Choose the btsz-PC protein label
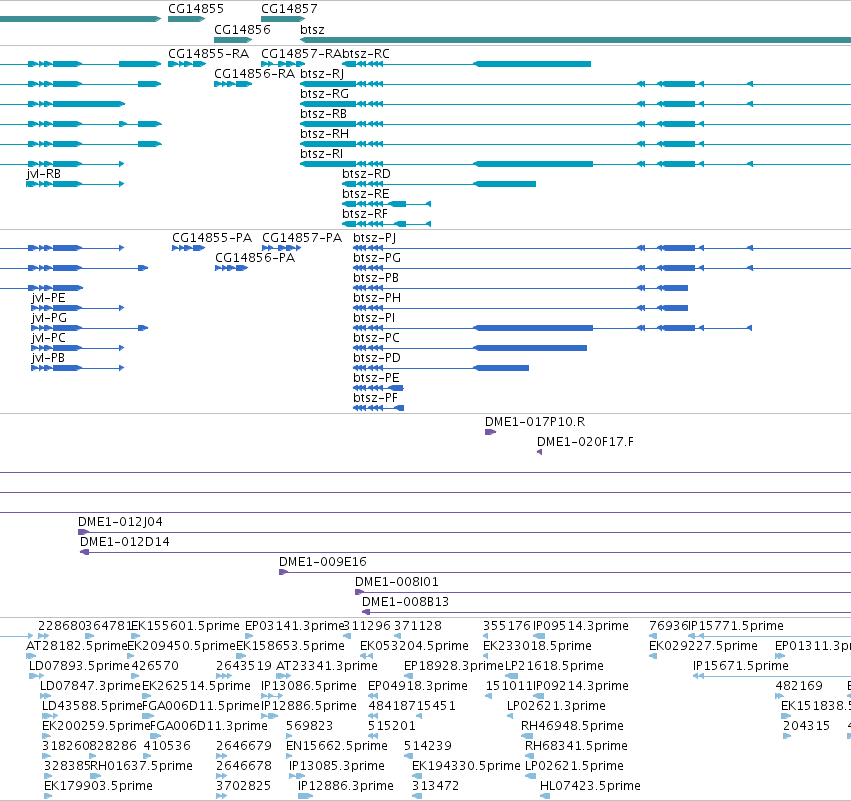851x801 pixels. 377,339
